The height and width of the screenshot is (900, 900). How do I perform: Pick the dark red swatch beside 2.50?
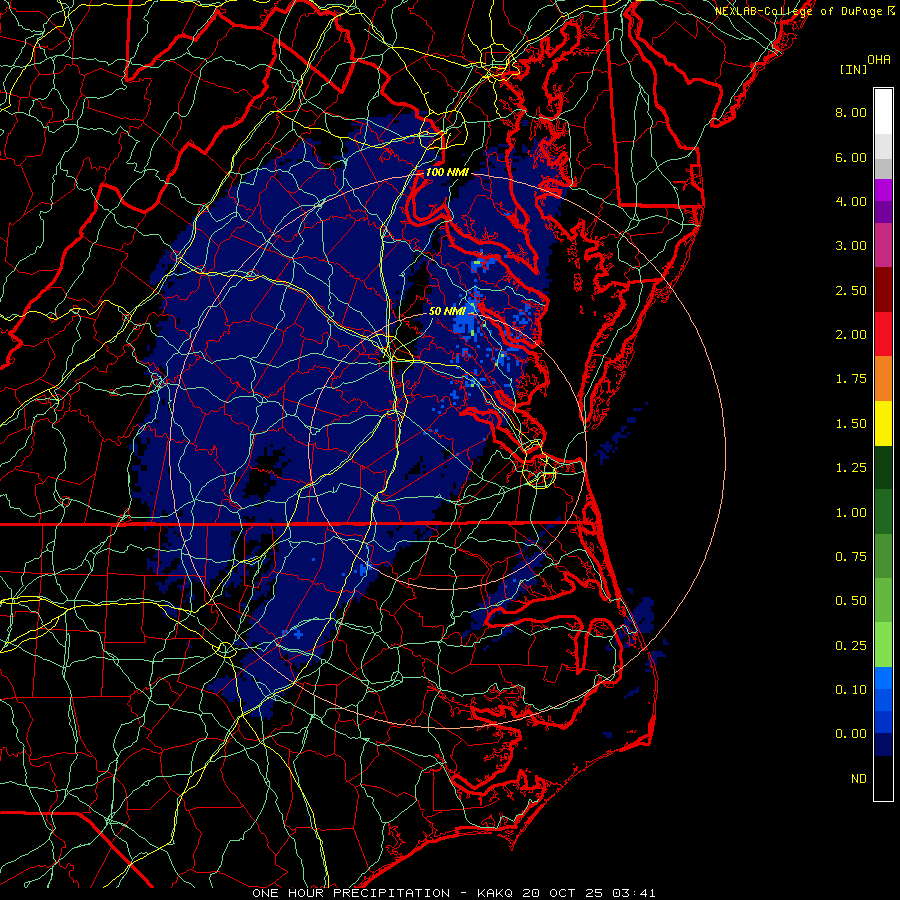click(x=883, y=290)
